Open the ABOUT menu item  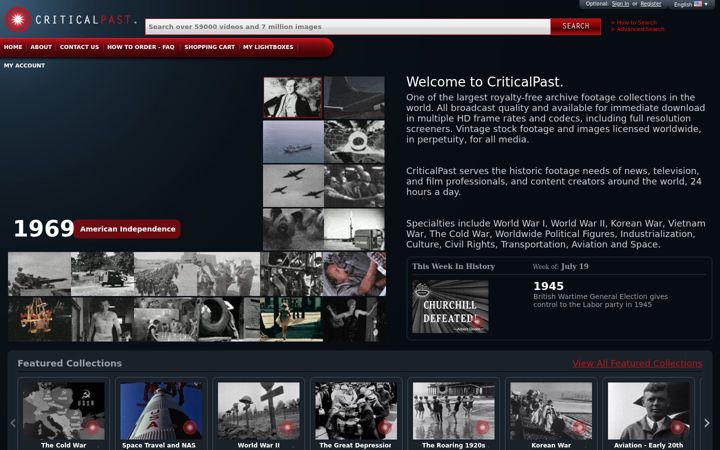[x=41, y=47]
